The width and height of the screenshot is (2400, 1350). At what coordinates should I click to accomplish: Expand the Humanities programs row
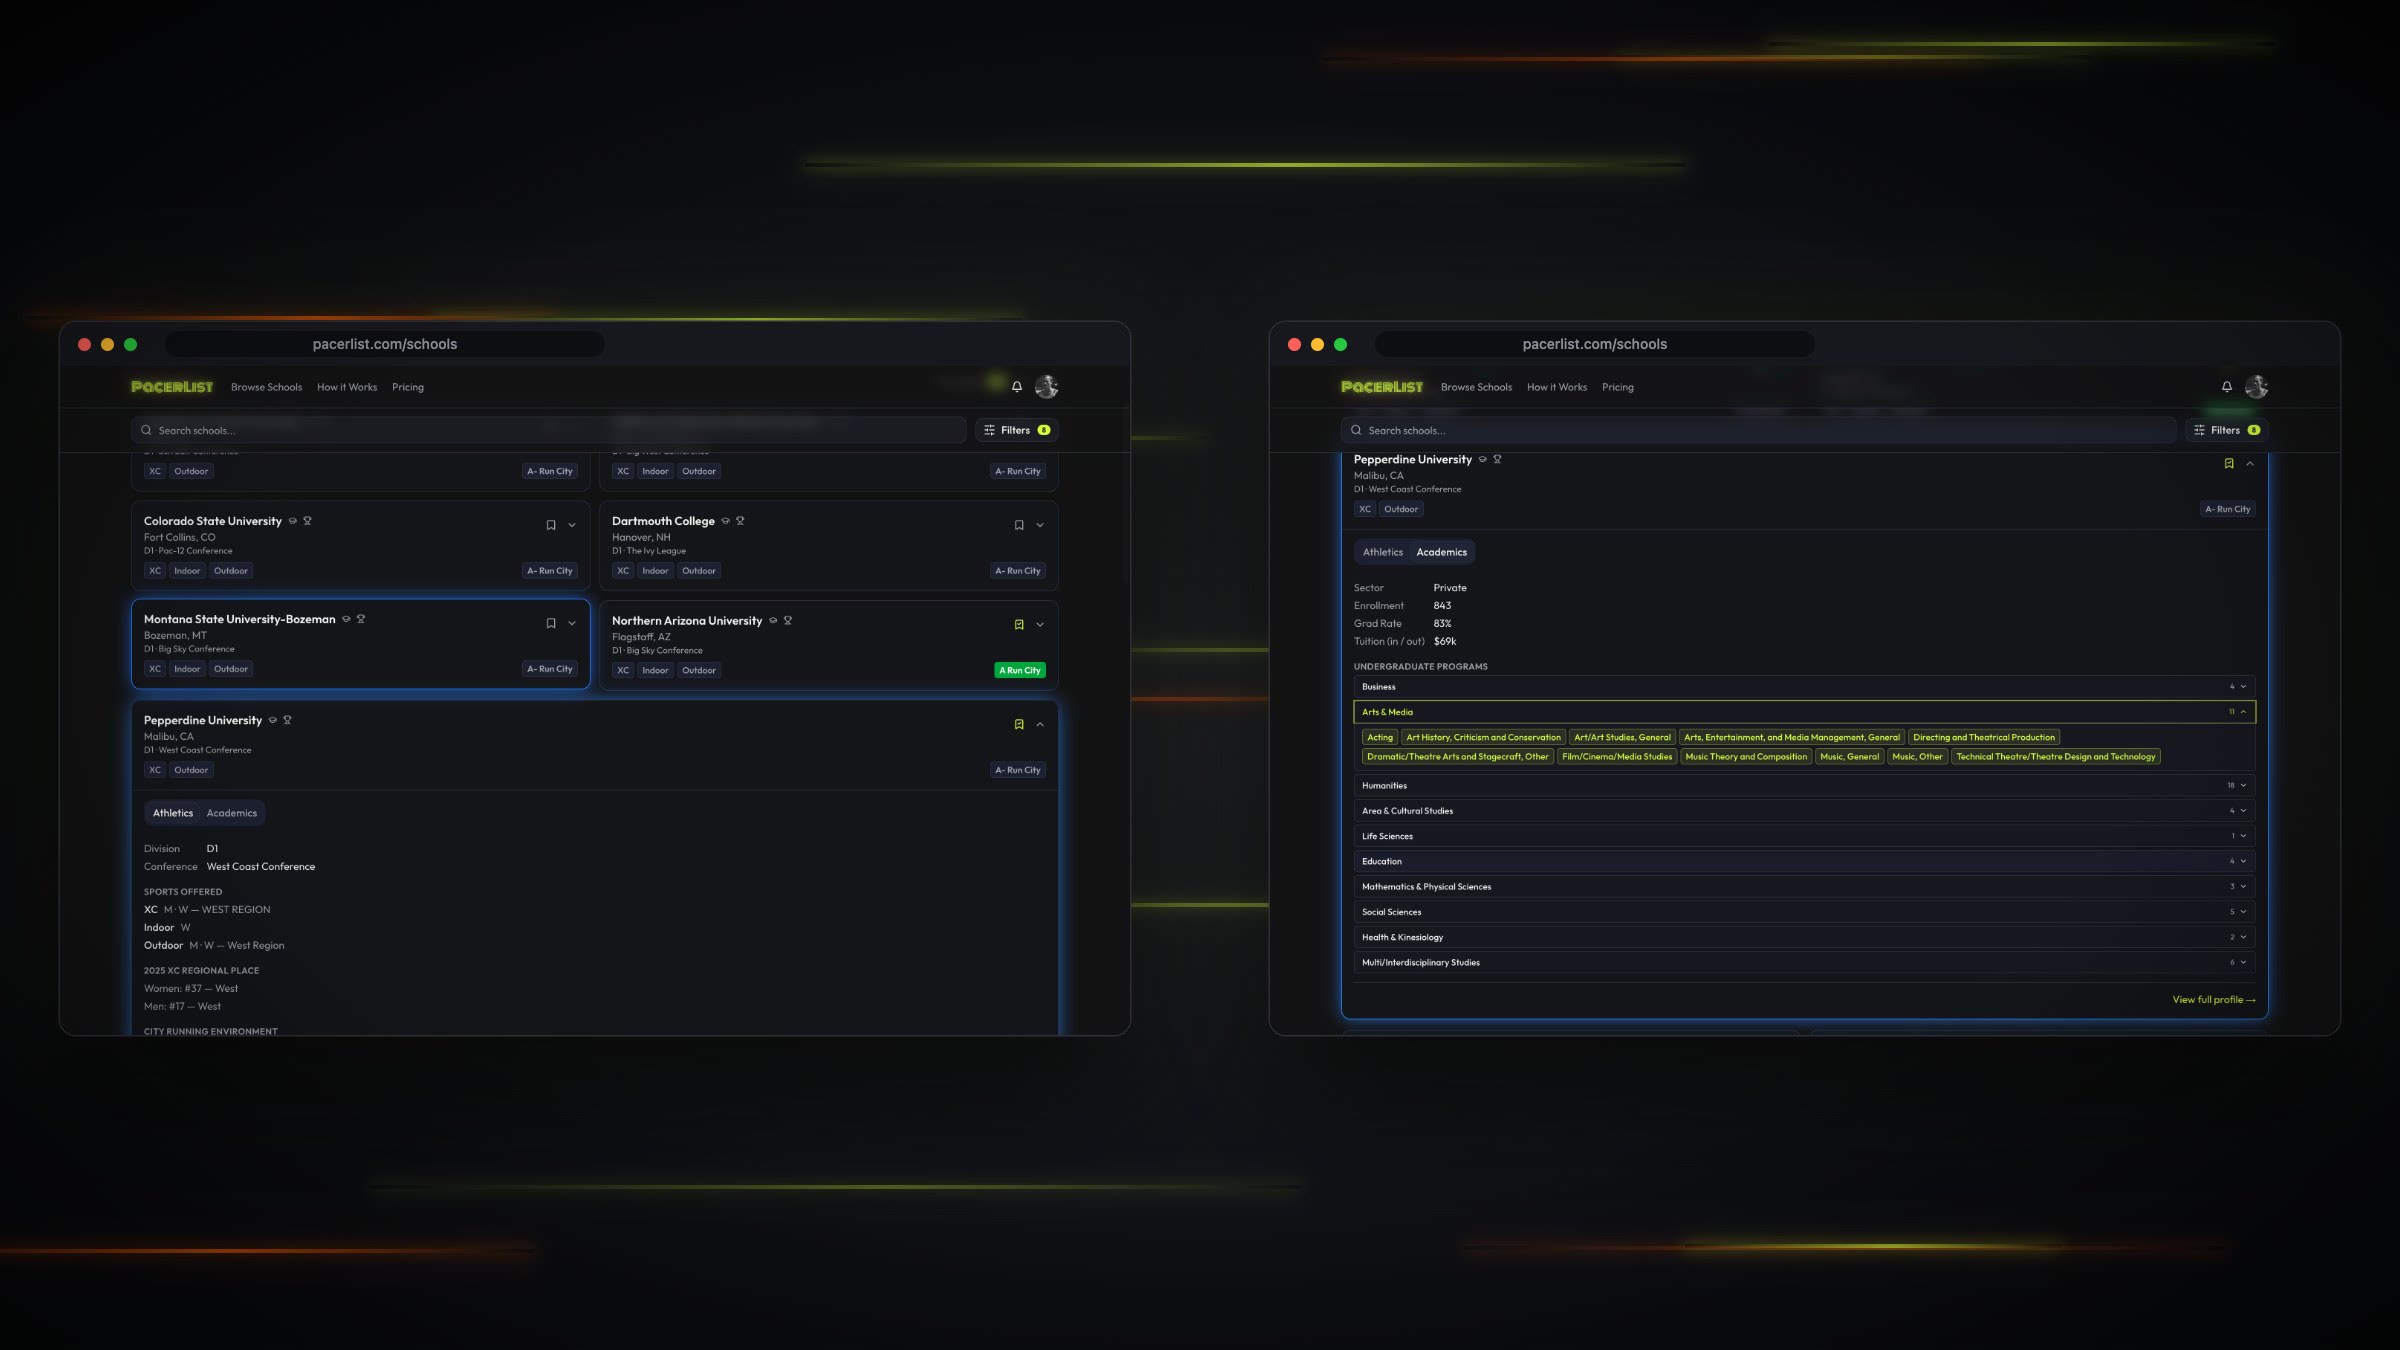(1804, 786)
